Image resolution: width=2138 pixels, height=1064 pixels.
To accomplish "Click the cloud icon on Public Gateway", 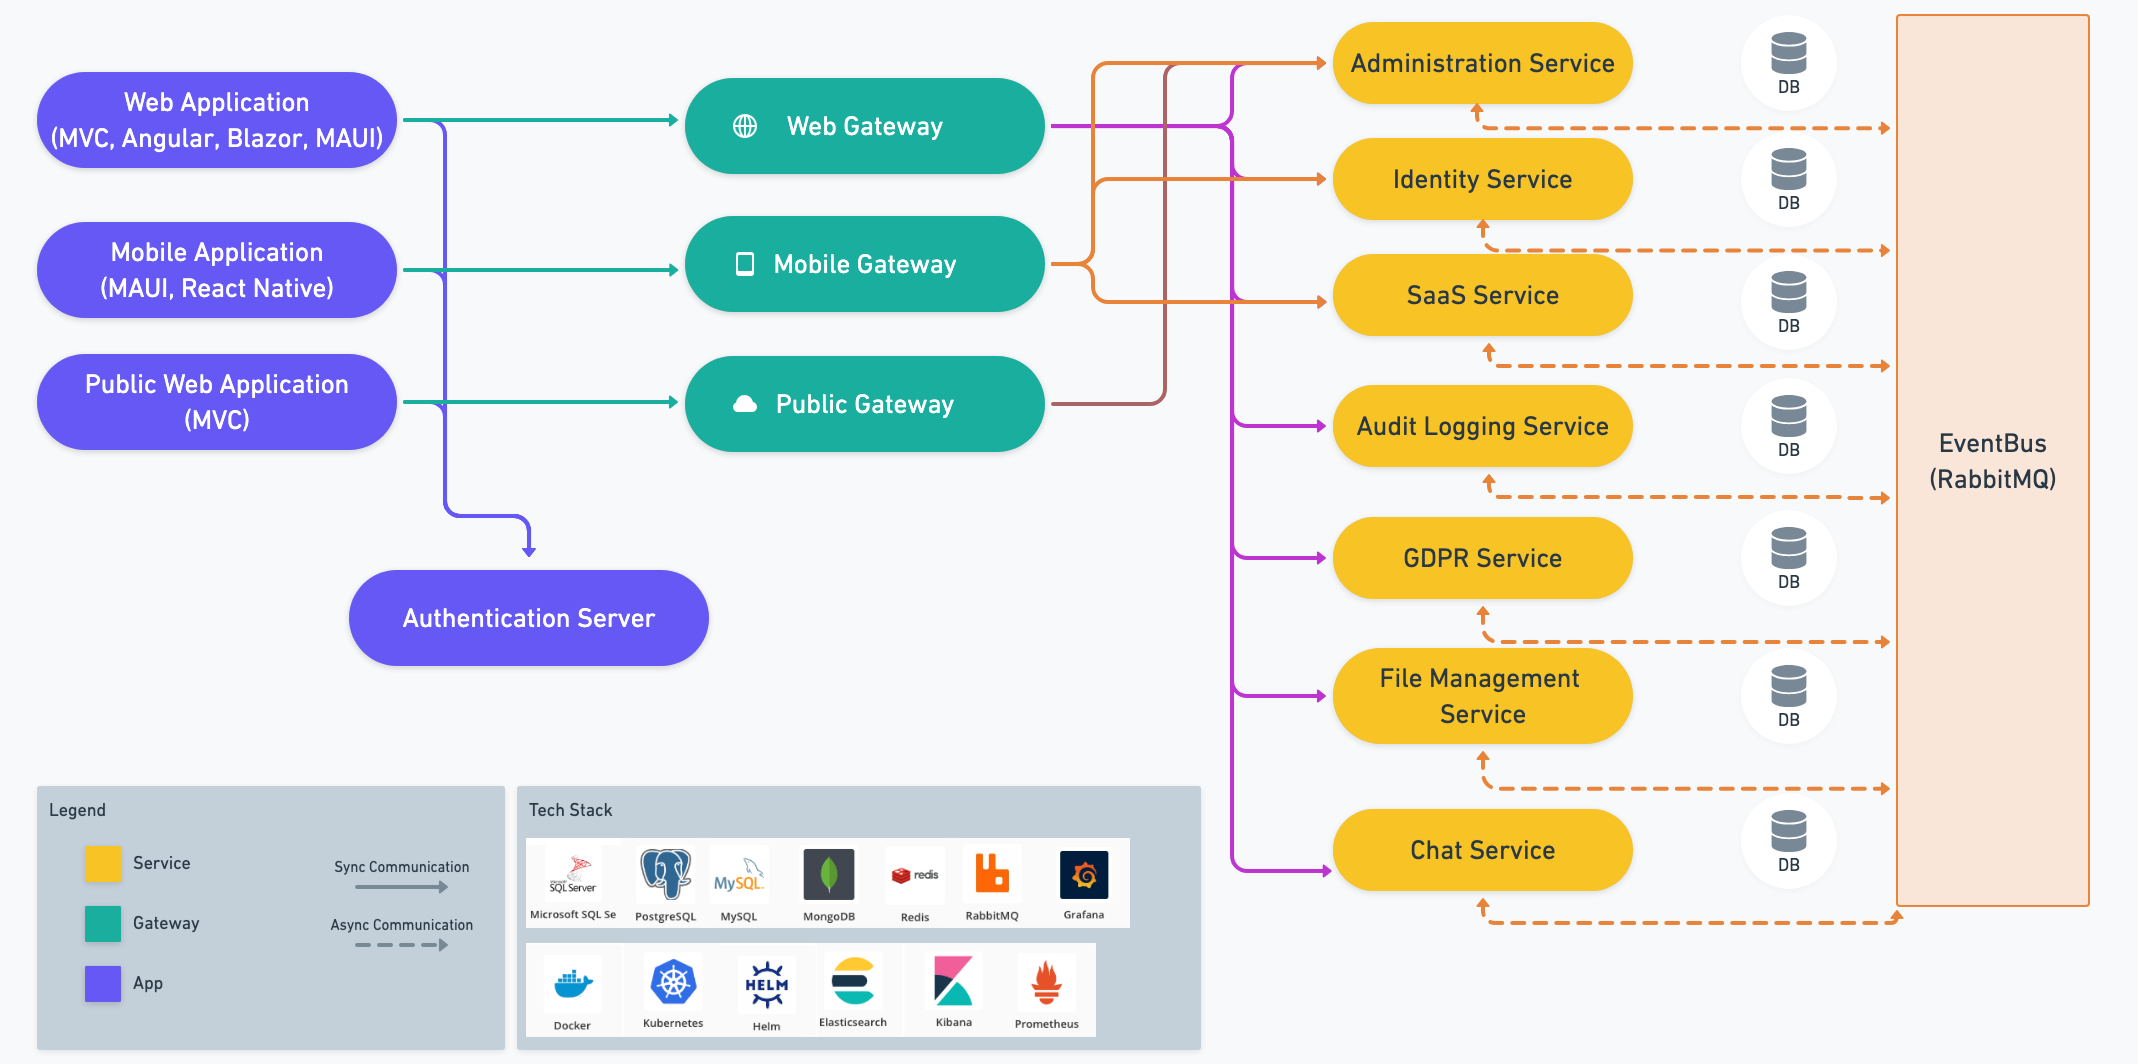I will (x=744, y=404).
